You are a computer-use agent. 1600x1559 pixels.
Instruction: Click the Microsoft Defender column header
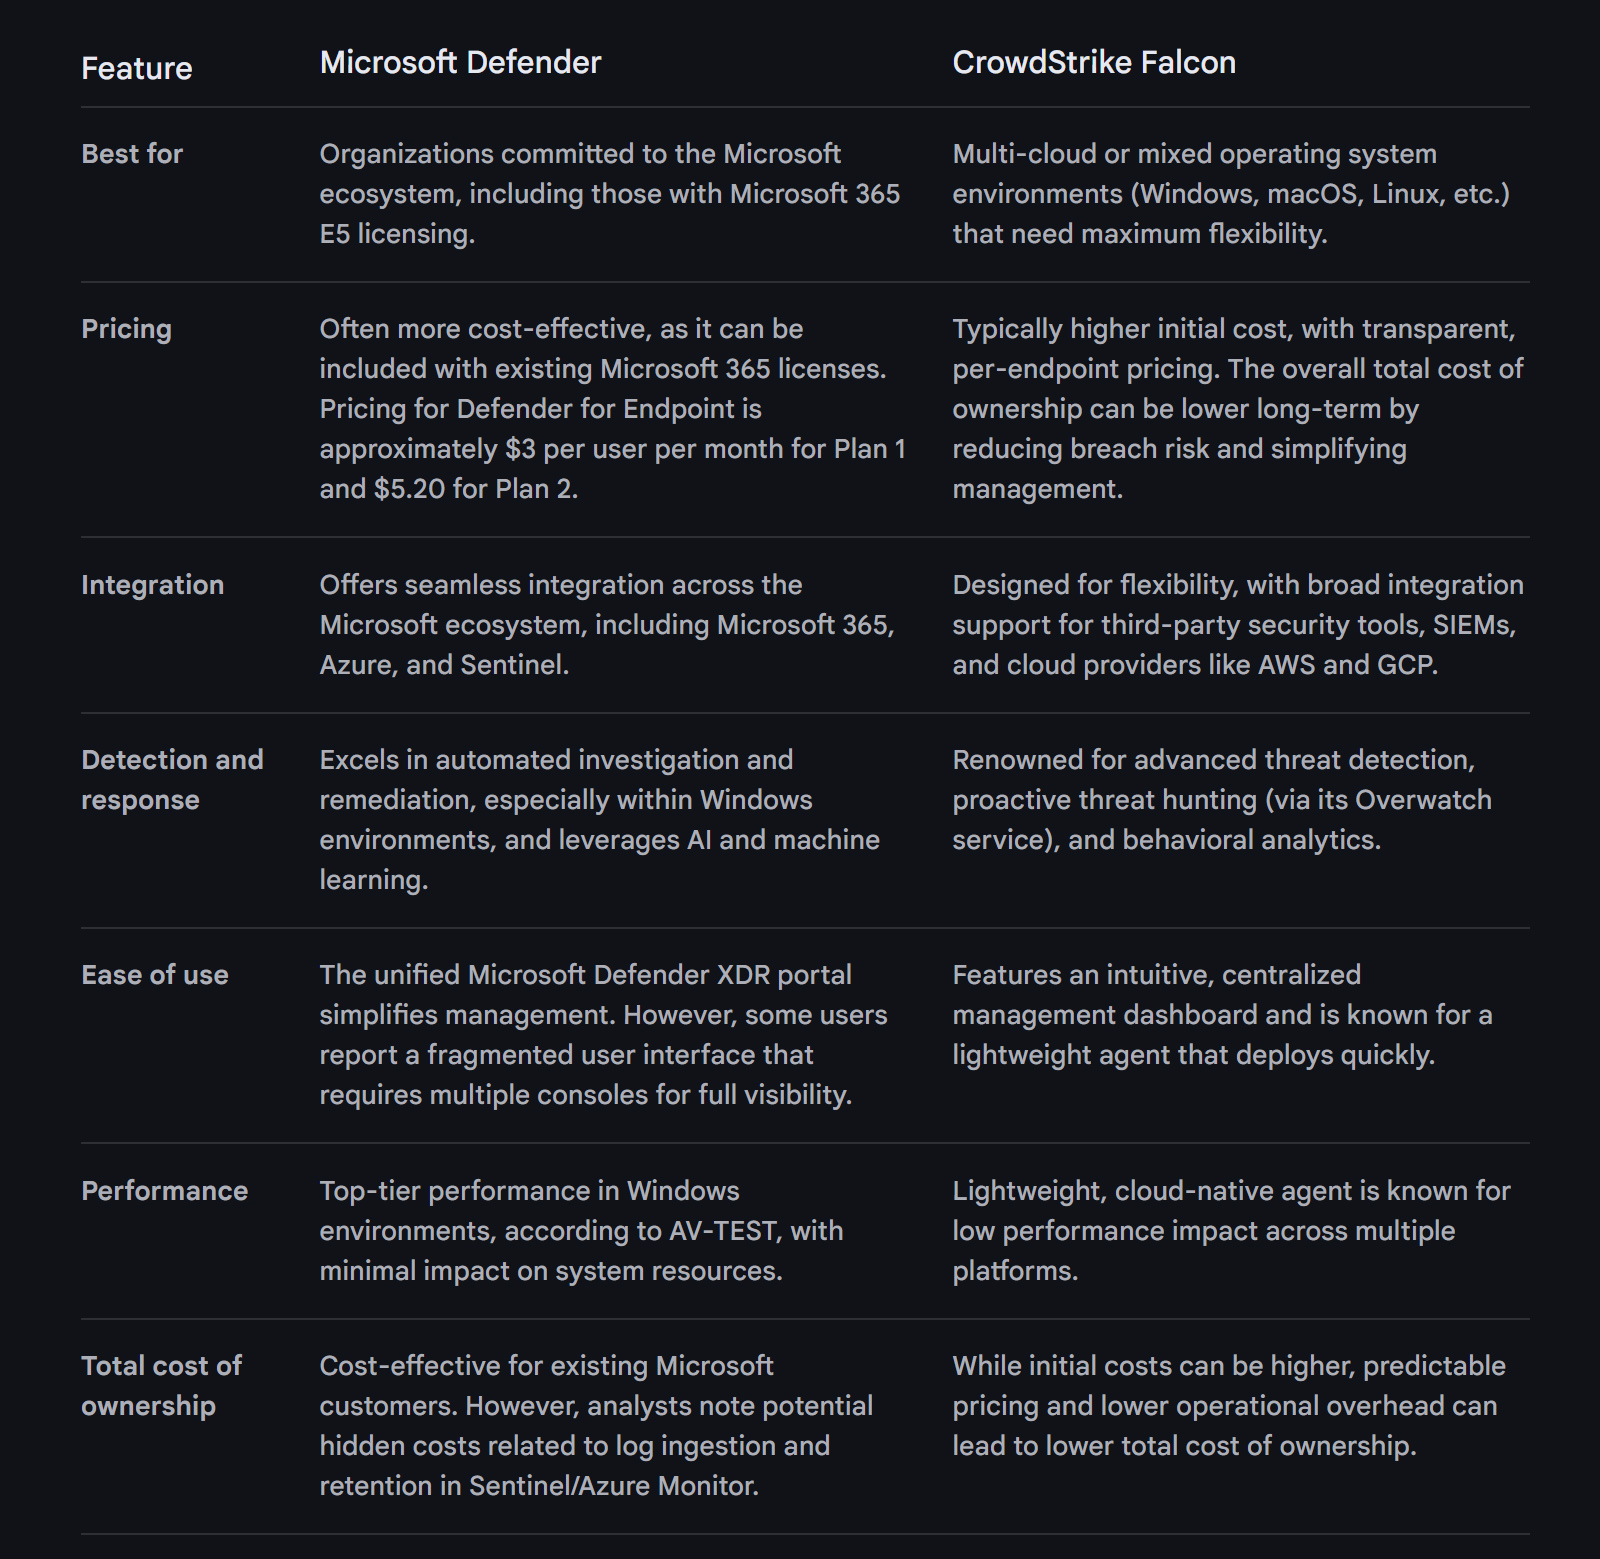pyautogui.click(x=460, y=62)
